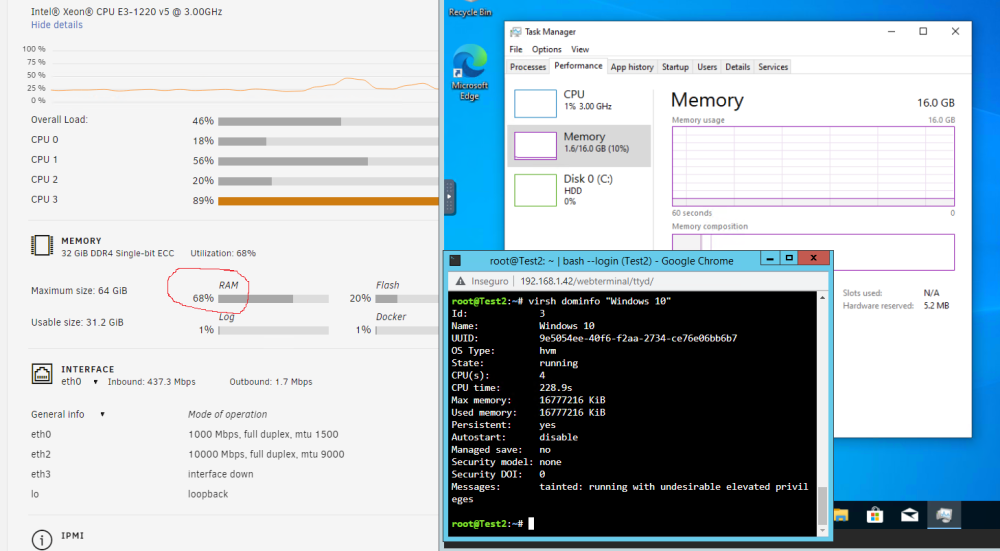Switch to the App history tab

pos(632,67)
